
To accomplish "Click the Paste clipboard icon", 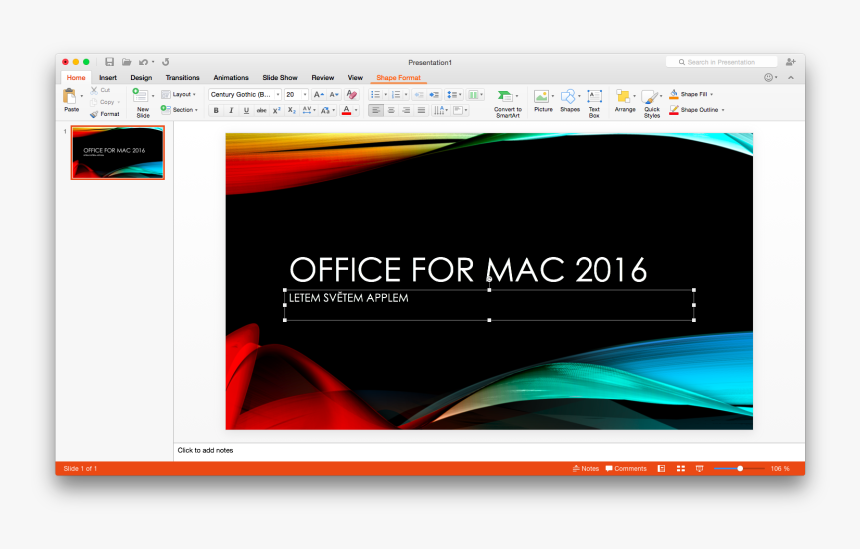I will [x=69, y=96].
